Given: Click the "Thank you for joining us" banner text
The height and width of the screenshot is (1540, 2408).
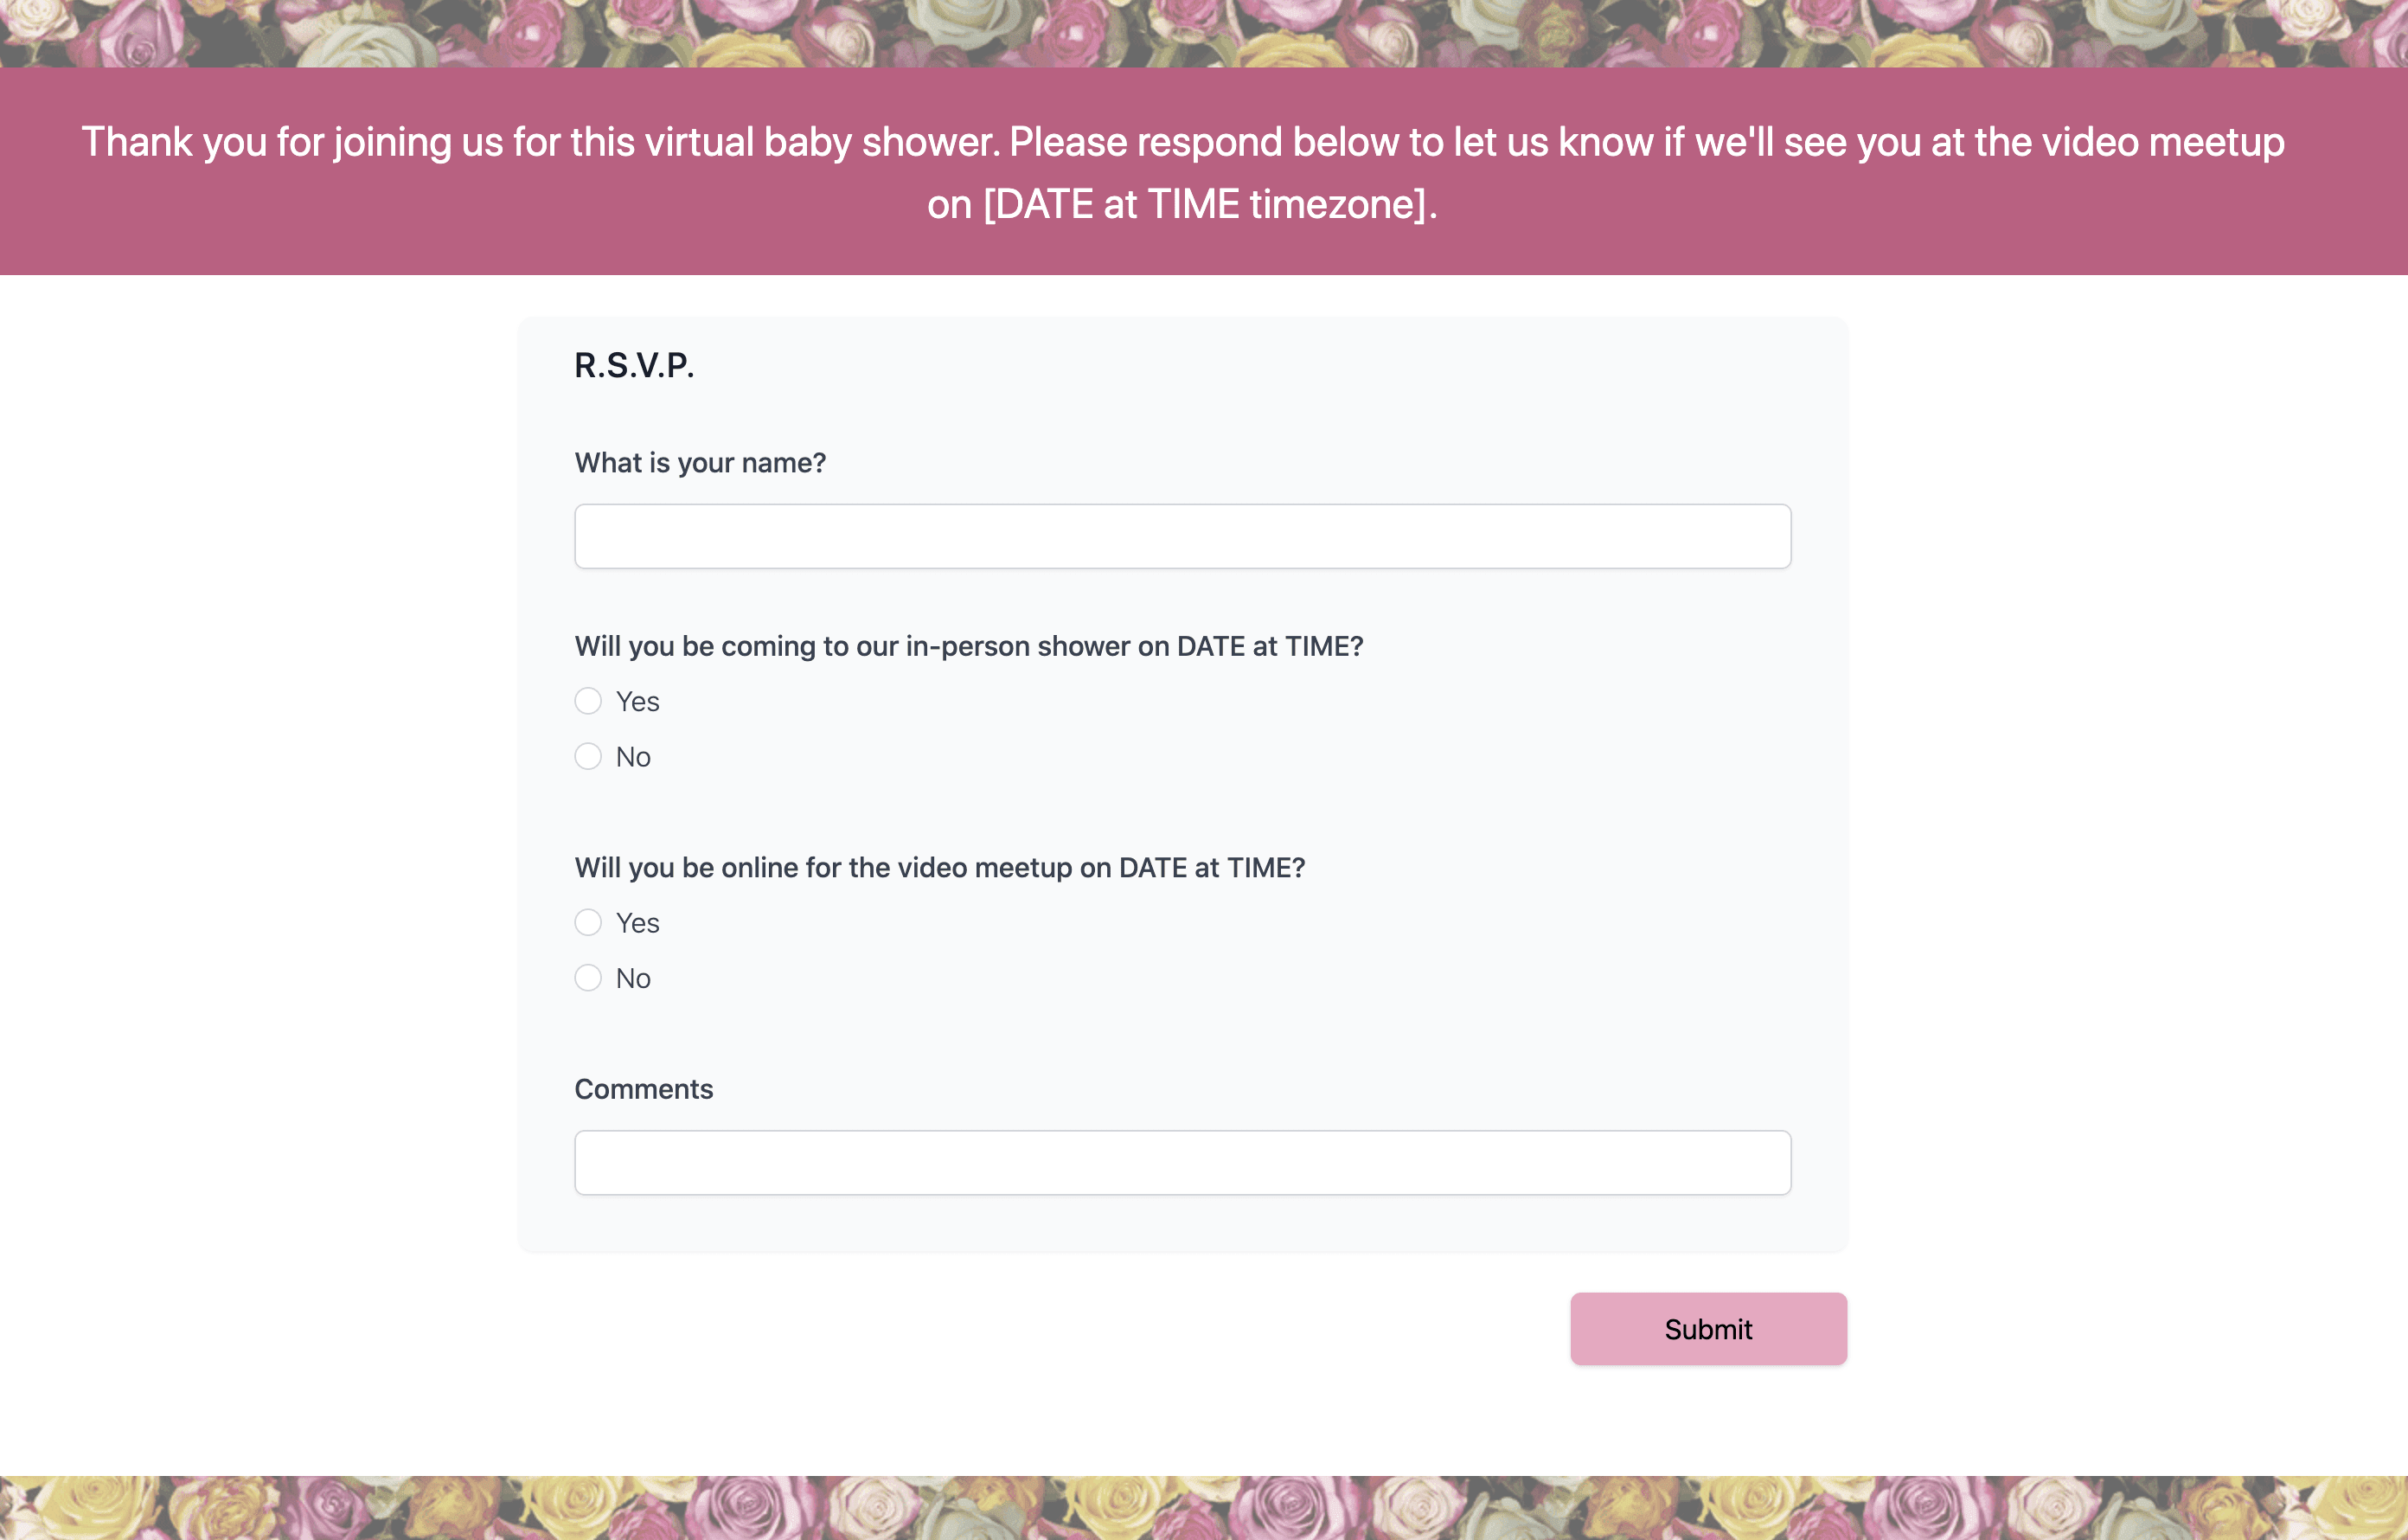Looking at the screenshot, I should 1182,142.
